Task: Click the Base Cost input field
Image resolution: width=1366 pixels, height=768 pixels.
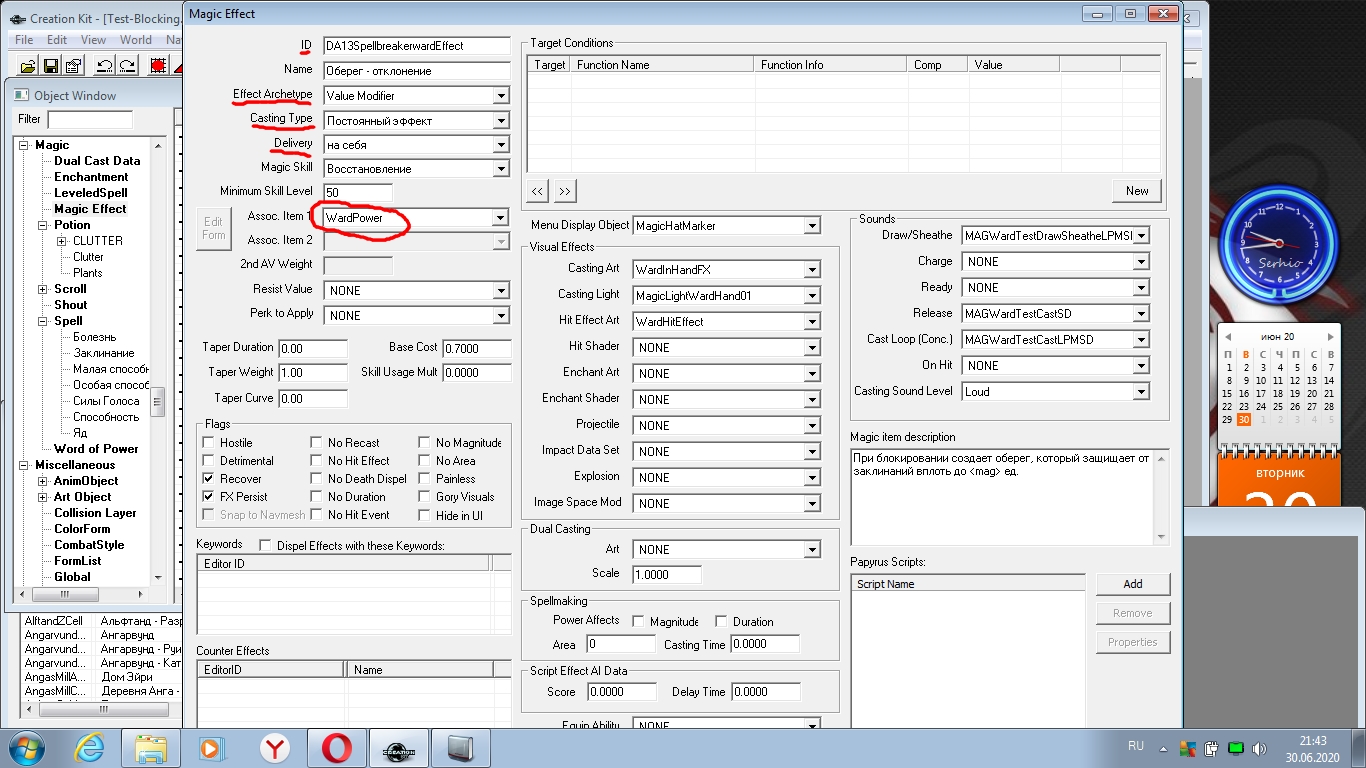Action: click(476, 348)
